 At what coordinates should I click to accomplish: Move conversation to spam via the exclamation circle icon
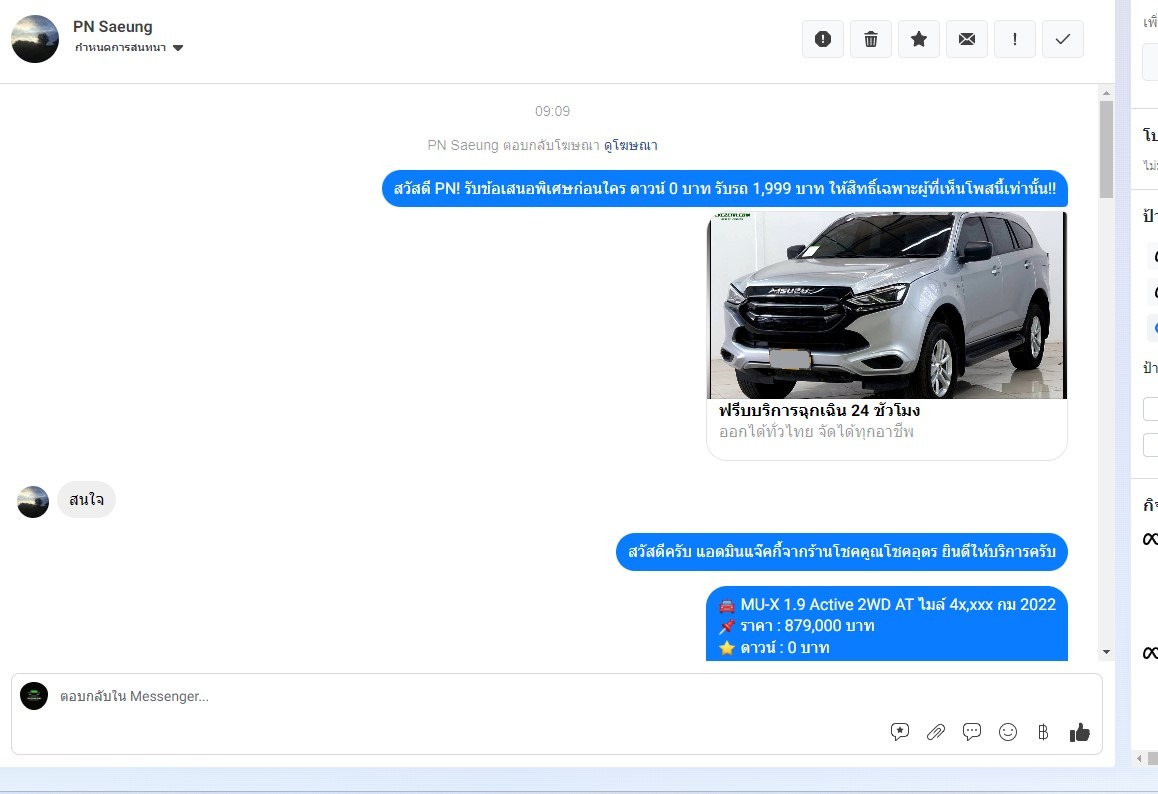pyautogui.click(x=823, y=39)
